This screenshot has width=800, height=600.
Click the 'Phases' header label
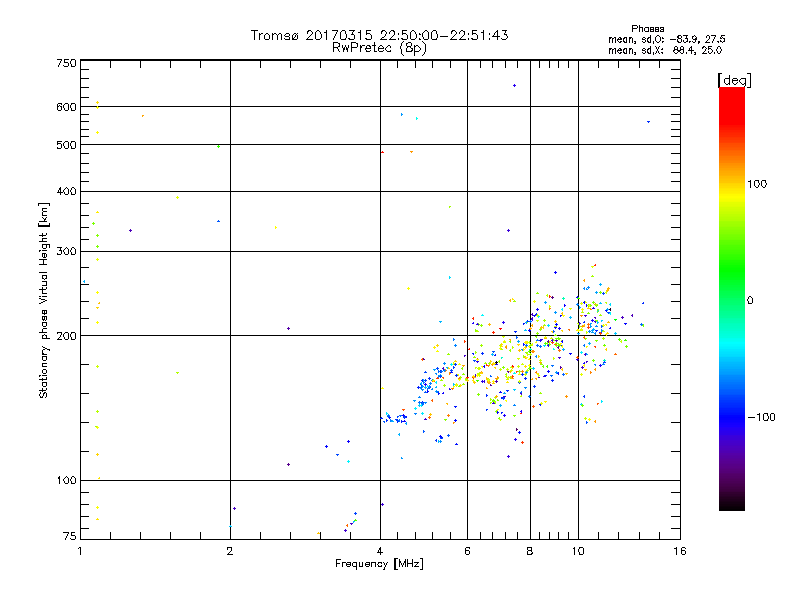(x=647, y=29)
